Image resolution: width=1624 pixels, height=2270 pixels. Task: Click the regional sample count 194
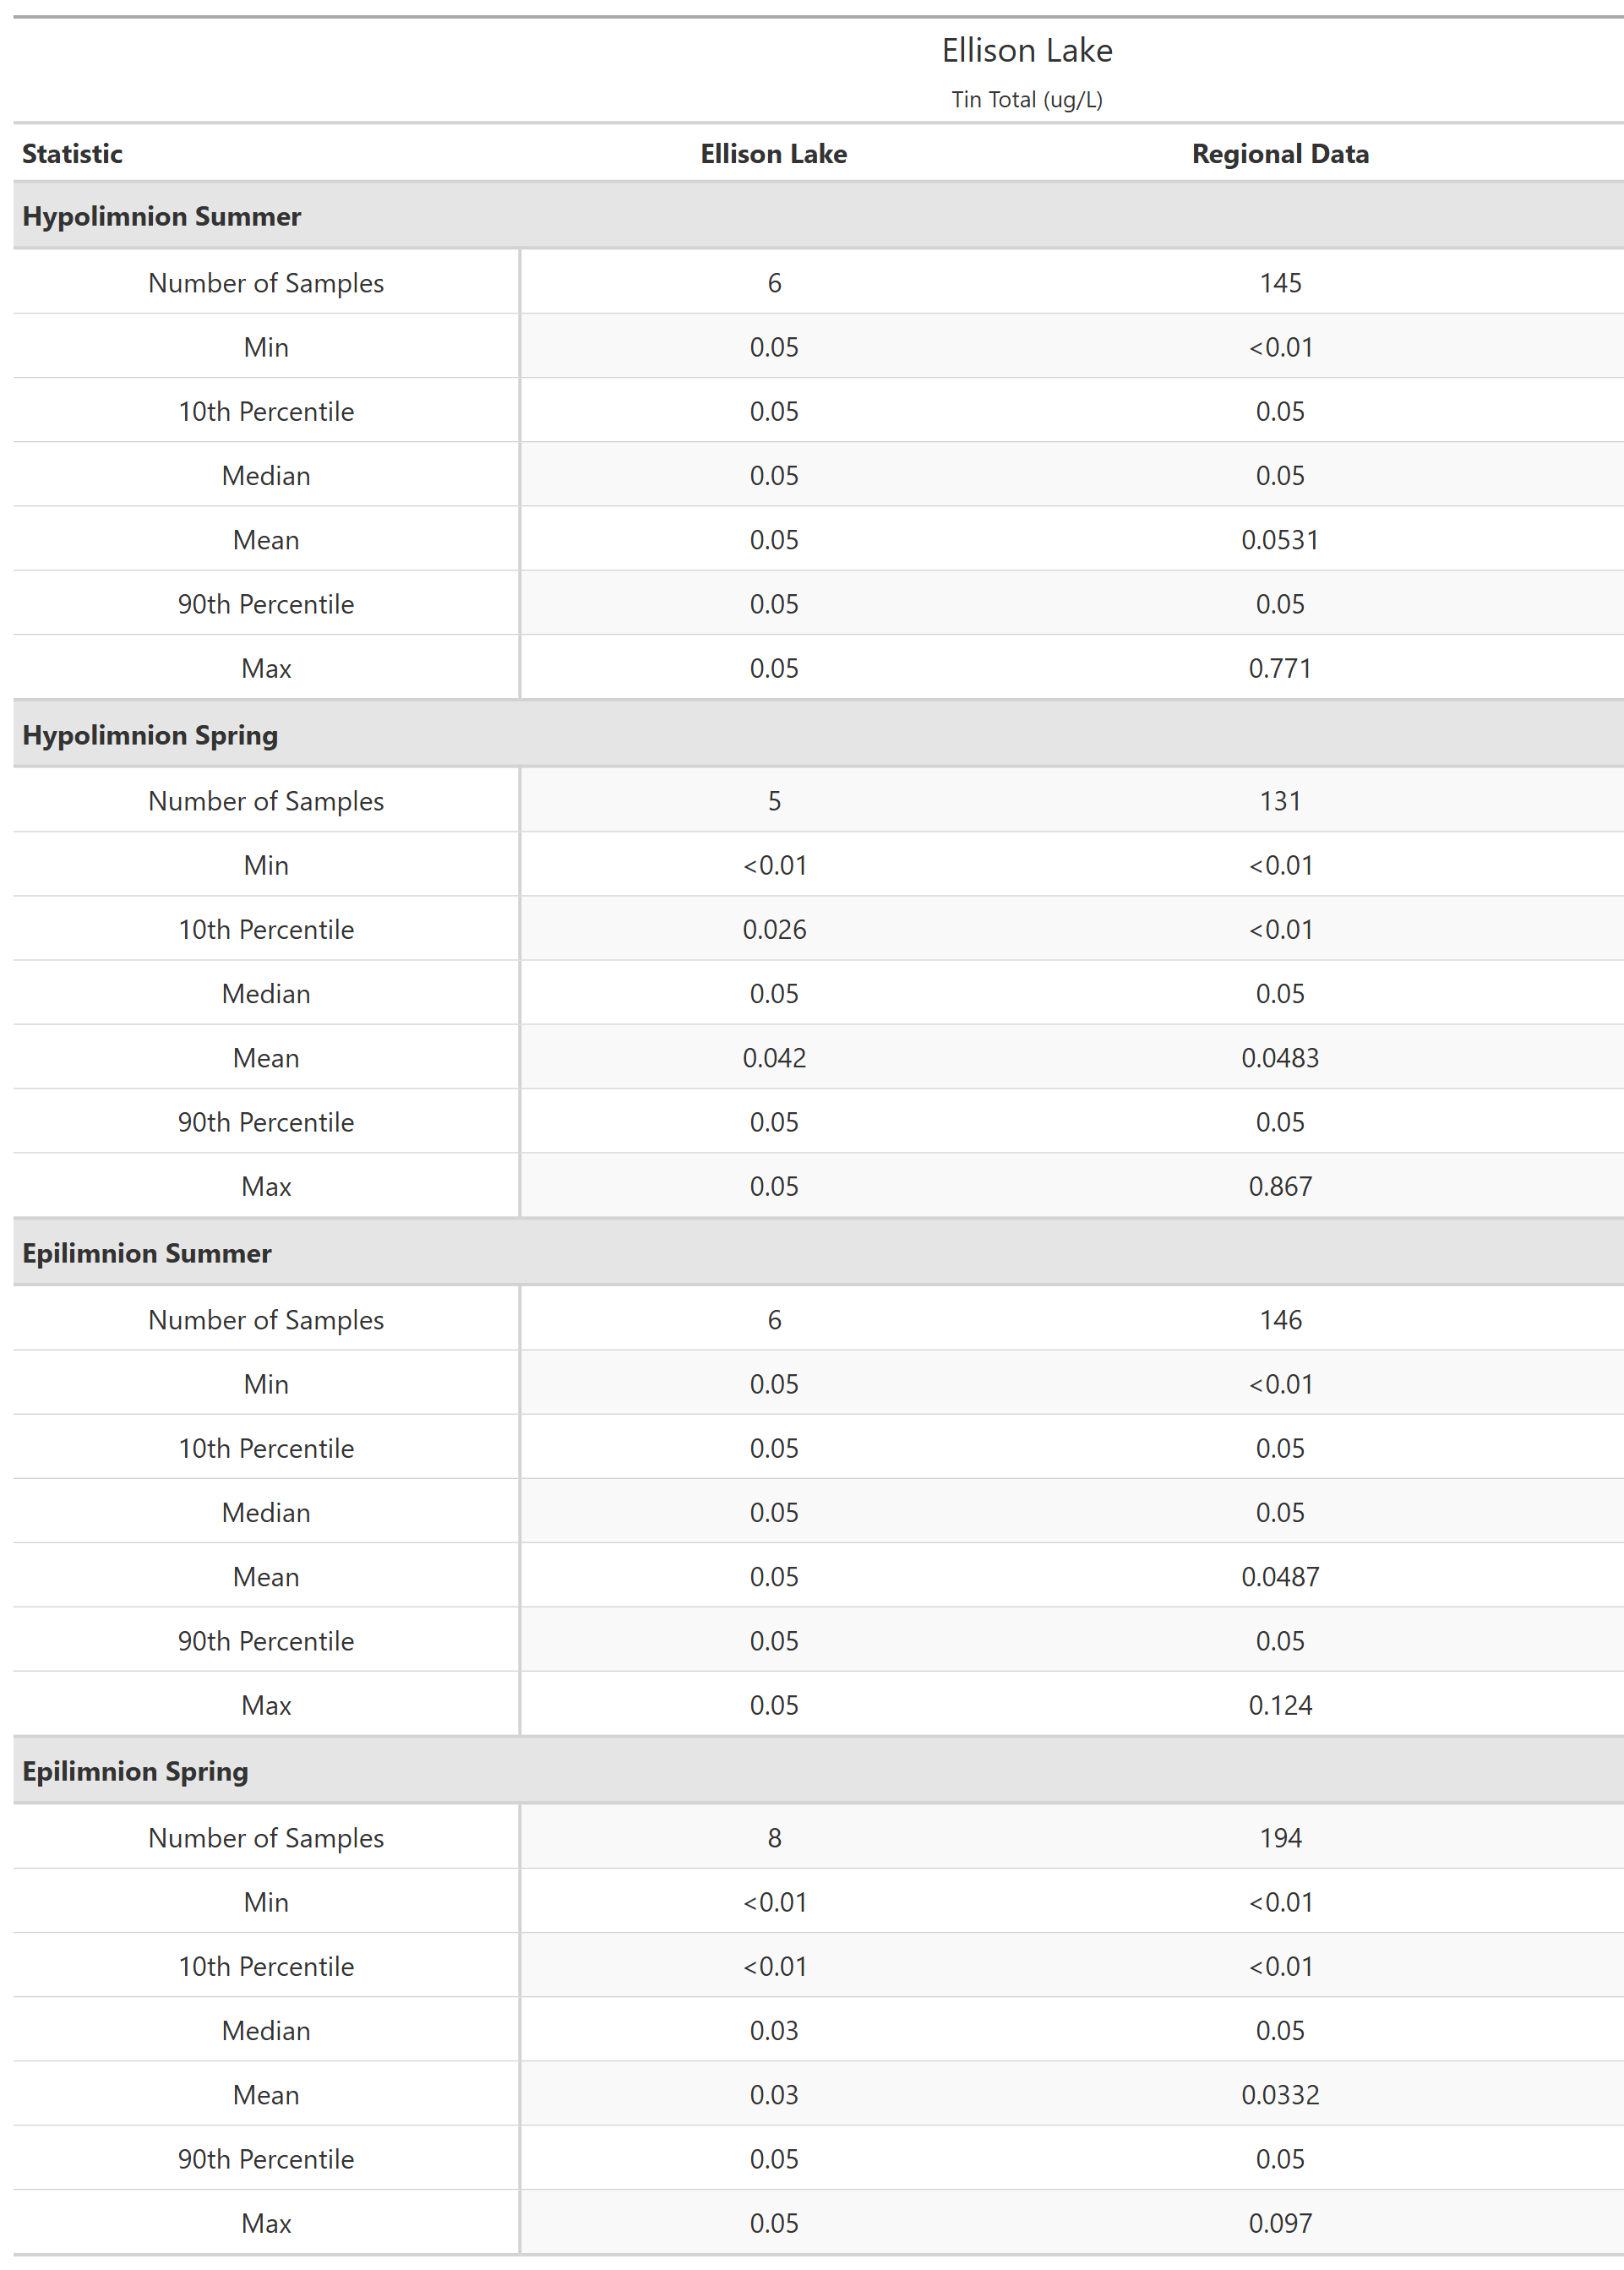point(1280,1838)
